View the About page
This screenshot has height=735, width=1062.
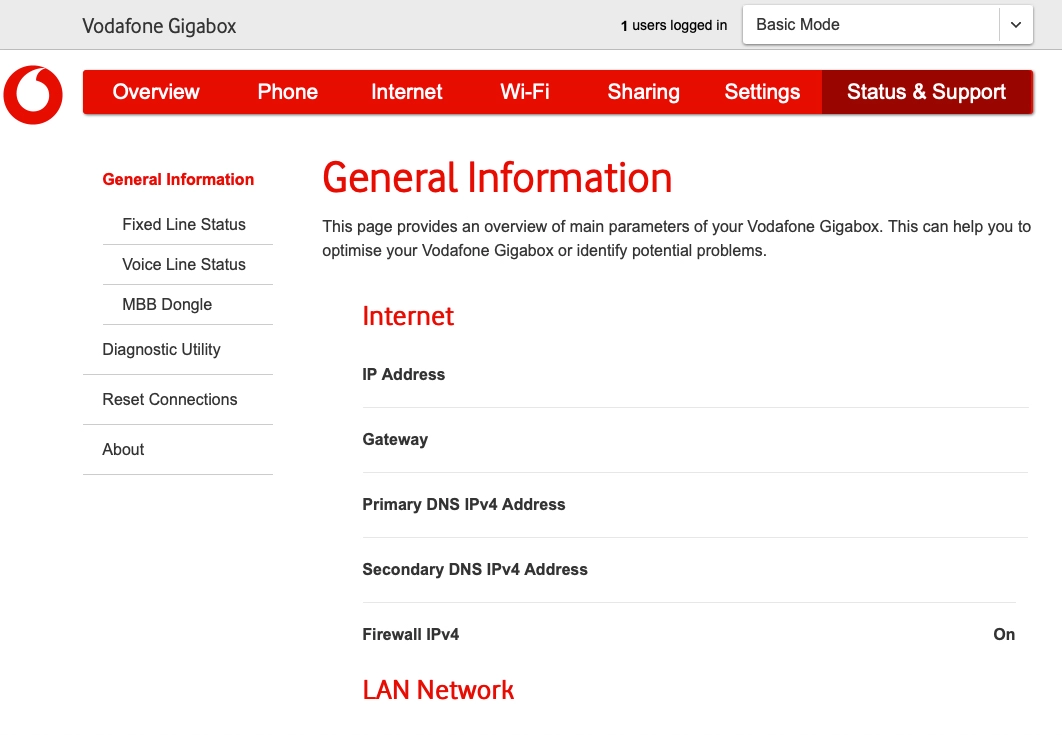click(122, 449)
